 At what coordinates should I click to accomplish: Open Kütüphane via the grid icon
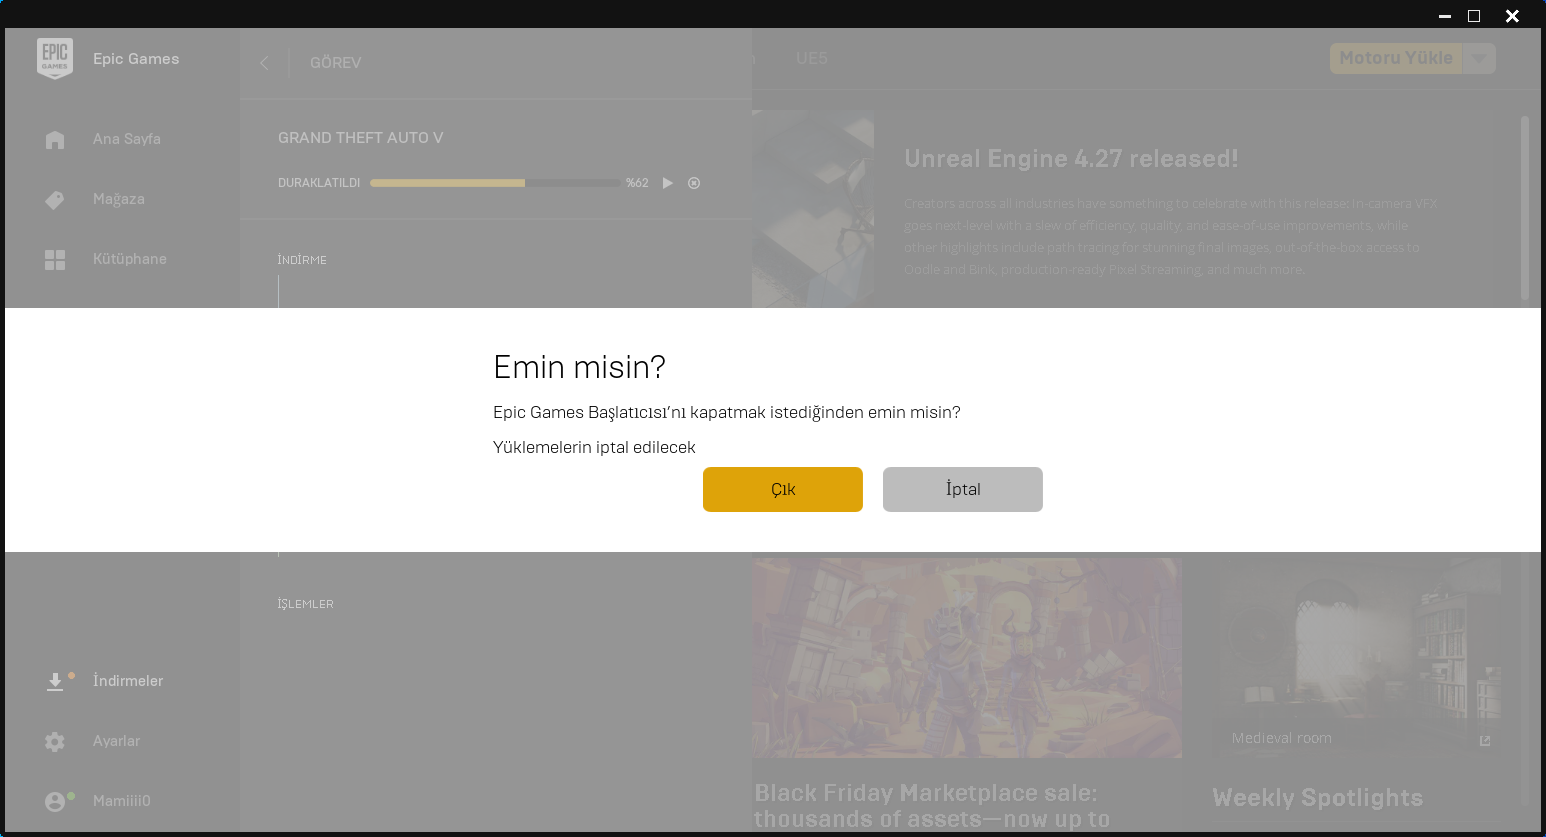pos(55,260)
